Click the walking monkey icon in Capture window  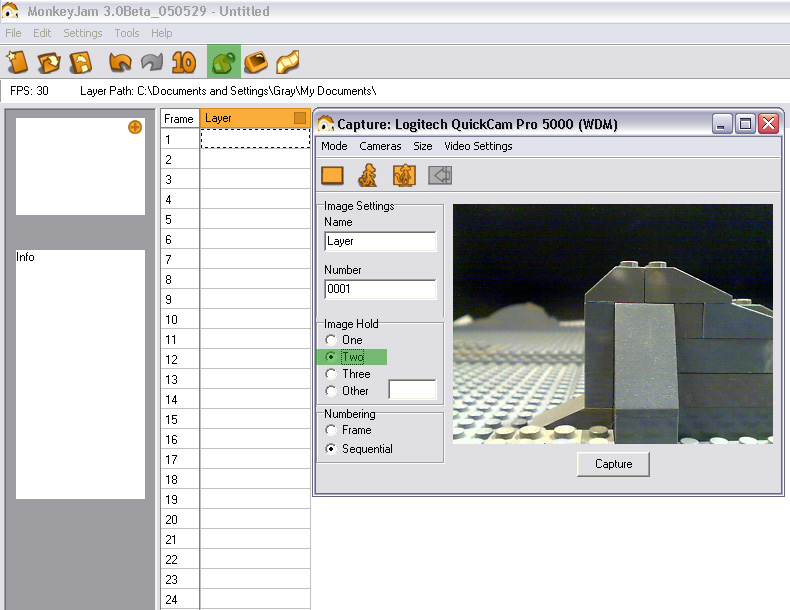(368, 175)
